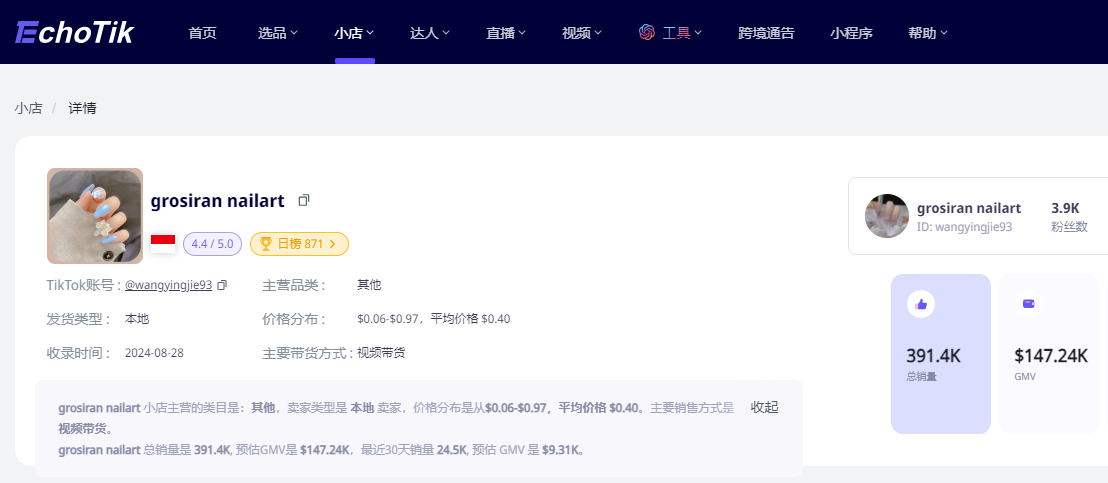The image size is (1108, 483).
Task: Copy the TikTok account handle
Action: point(222,285)
